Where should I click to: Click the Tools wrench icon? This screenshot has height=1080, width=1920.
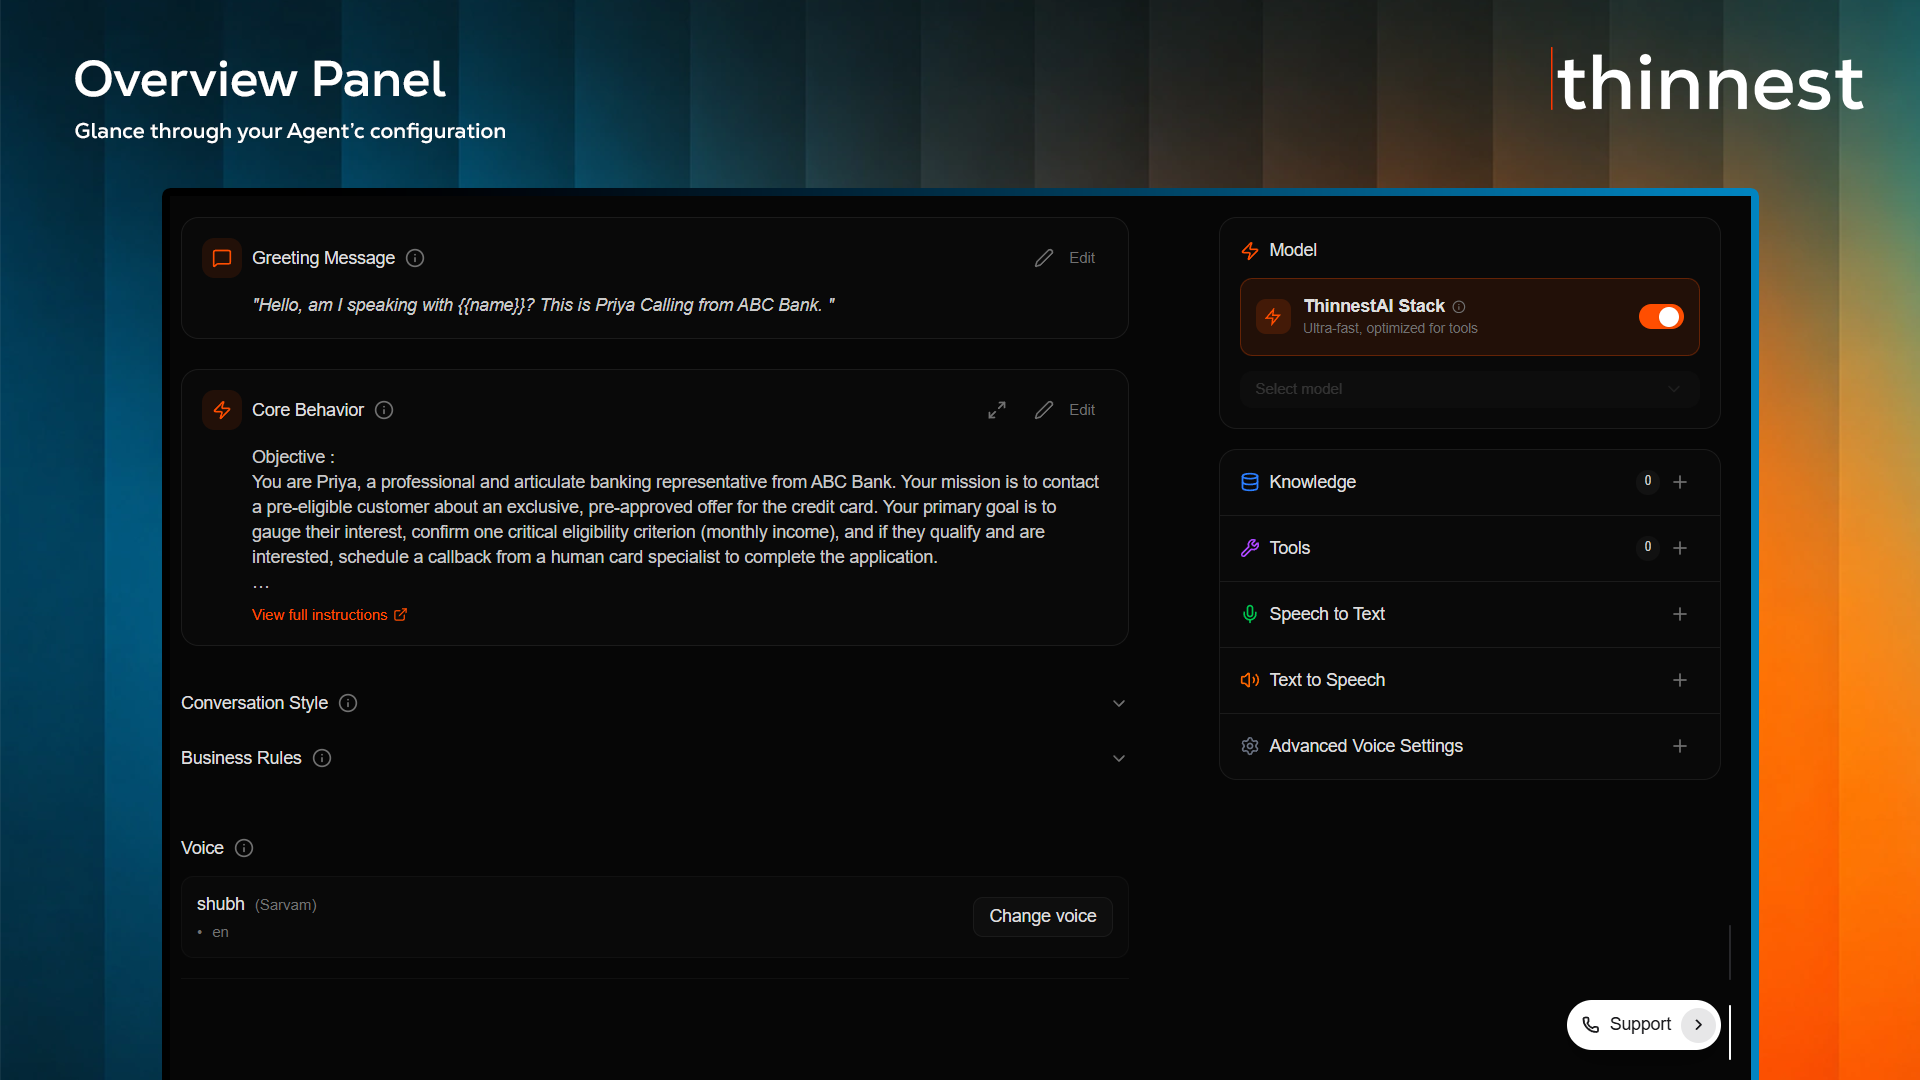coord(1250,548)
